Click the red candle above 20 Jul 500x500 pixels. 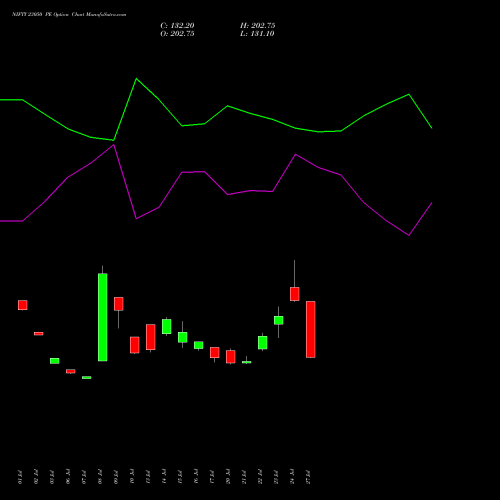point(231,356)
